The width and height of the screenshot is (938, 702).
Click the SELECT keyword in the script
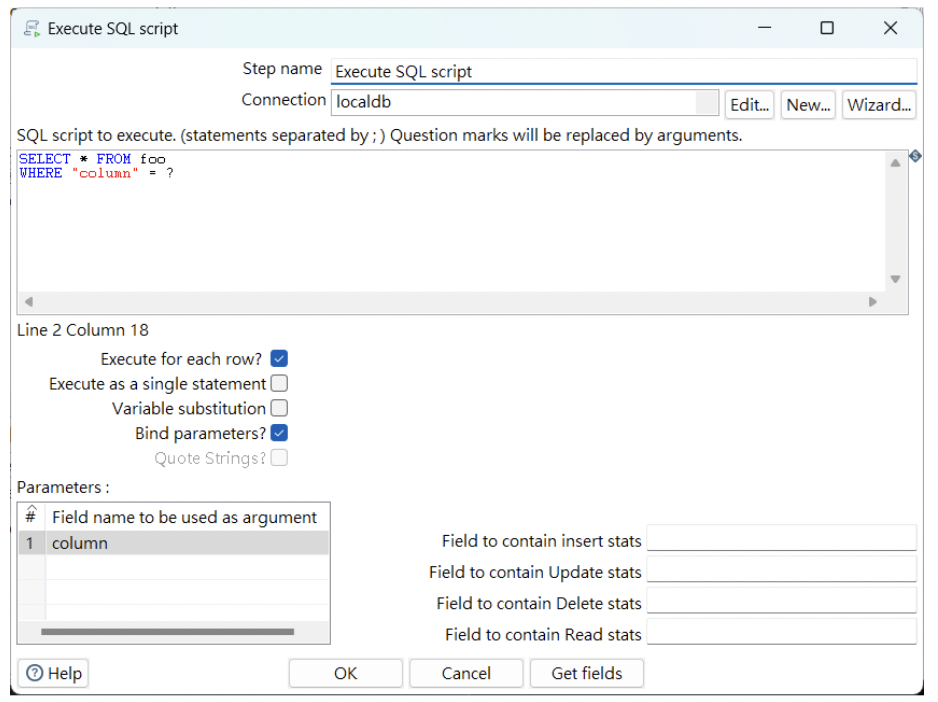pyautogui.click(x=45, y=159)
